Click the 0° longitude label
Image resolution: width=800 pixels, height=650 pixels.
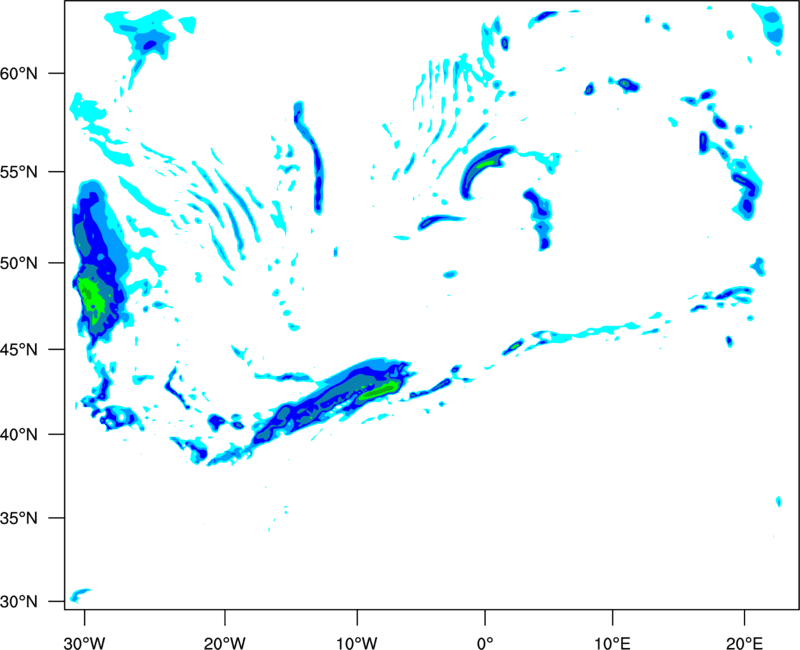click(485, 643)
